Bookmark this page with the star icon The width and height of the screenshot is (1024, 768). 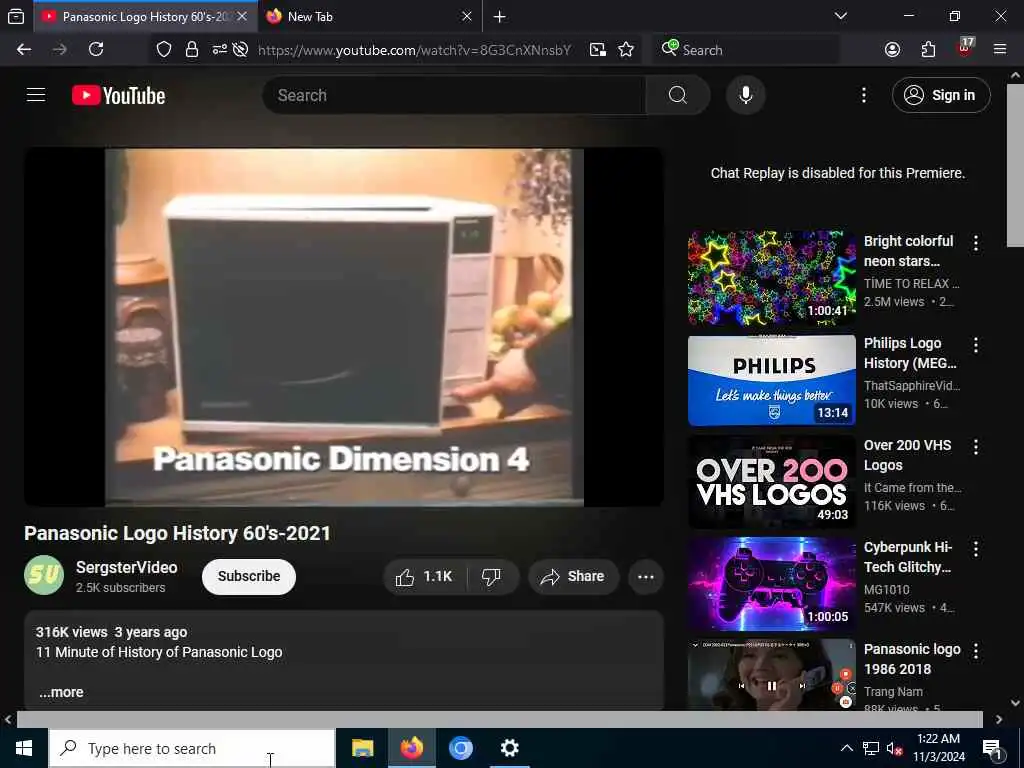click(626, 50)
